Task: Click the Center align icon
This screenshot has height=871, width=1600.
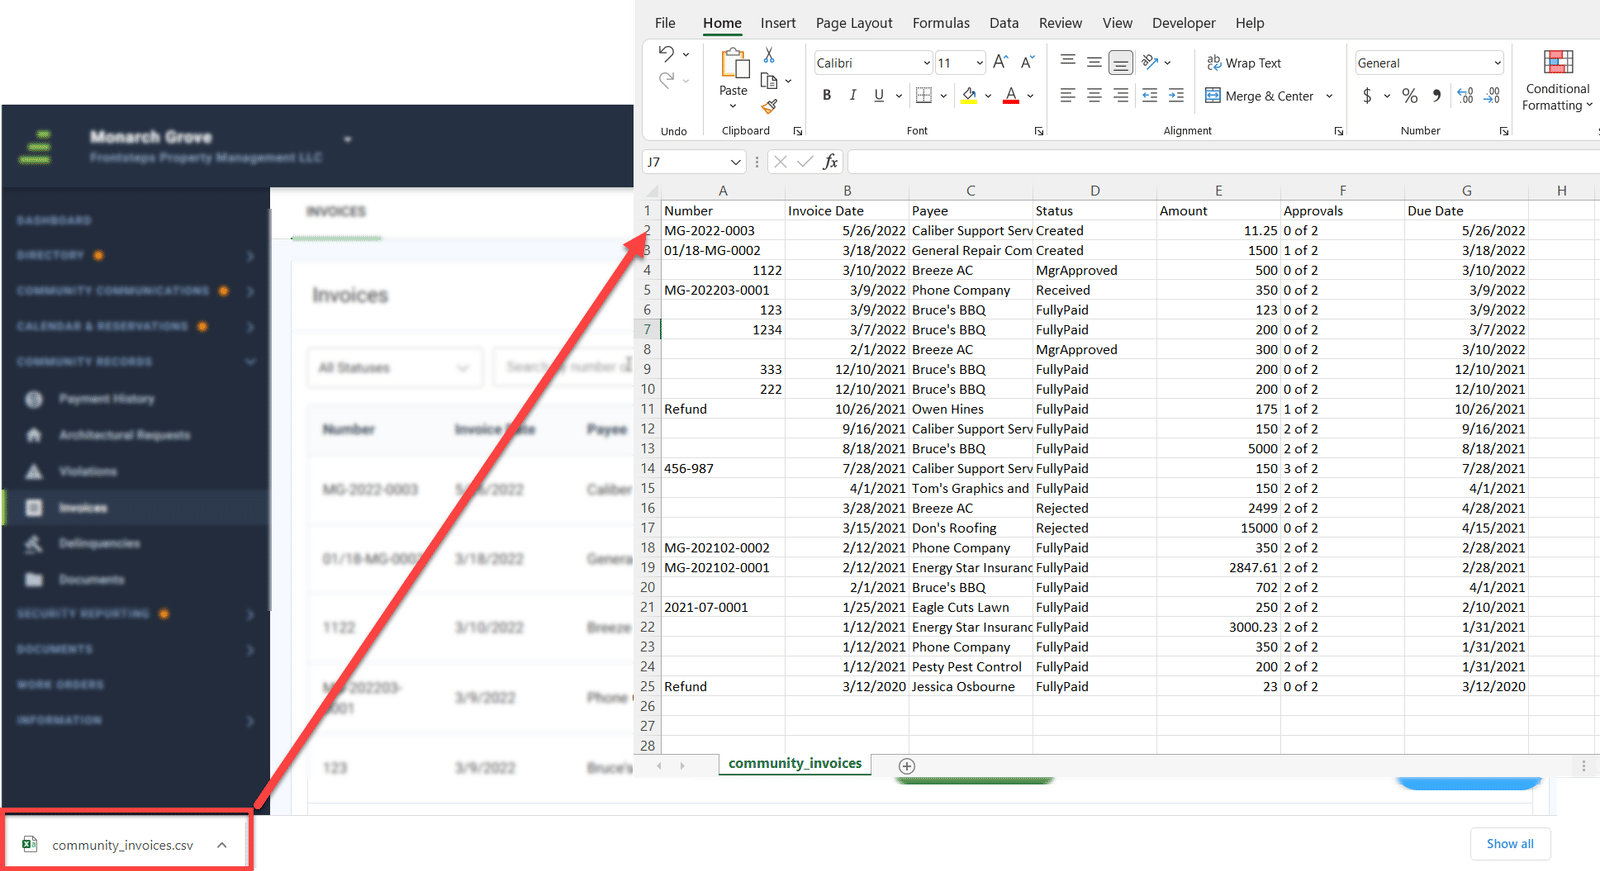Action: 1094,96
